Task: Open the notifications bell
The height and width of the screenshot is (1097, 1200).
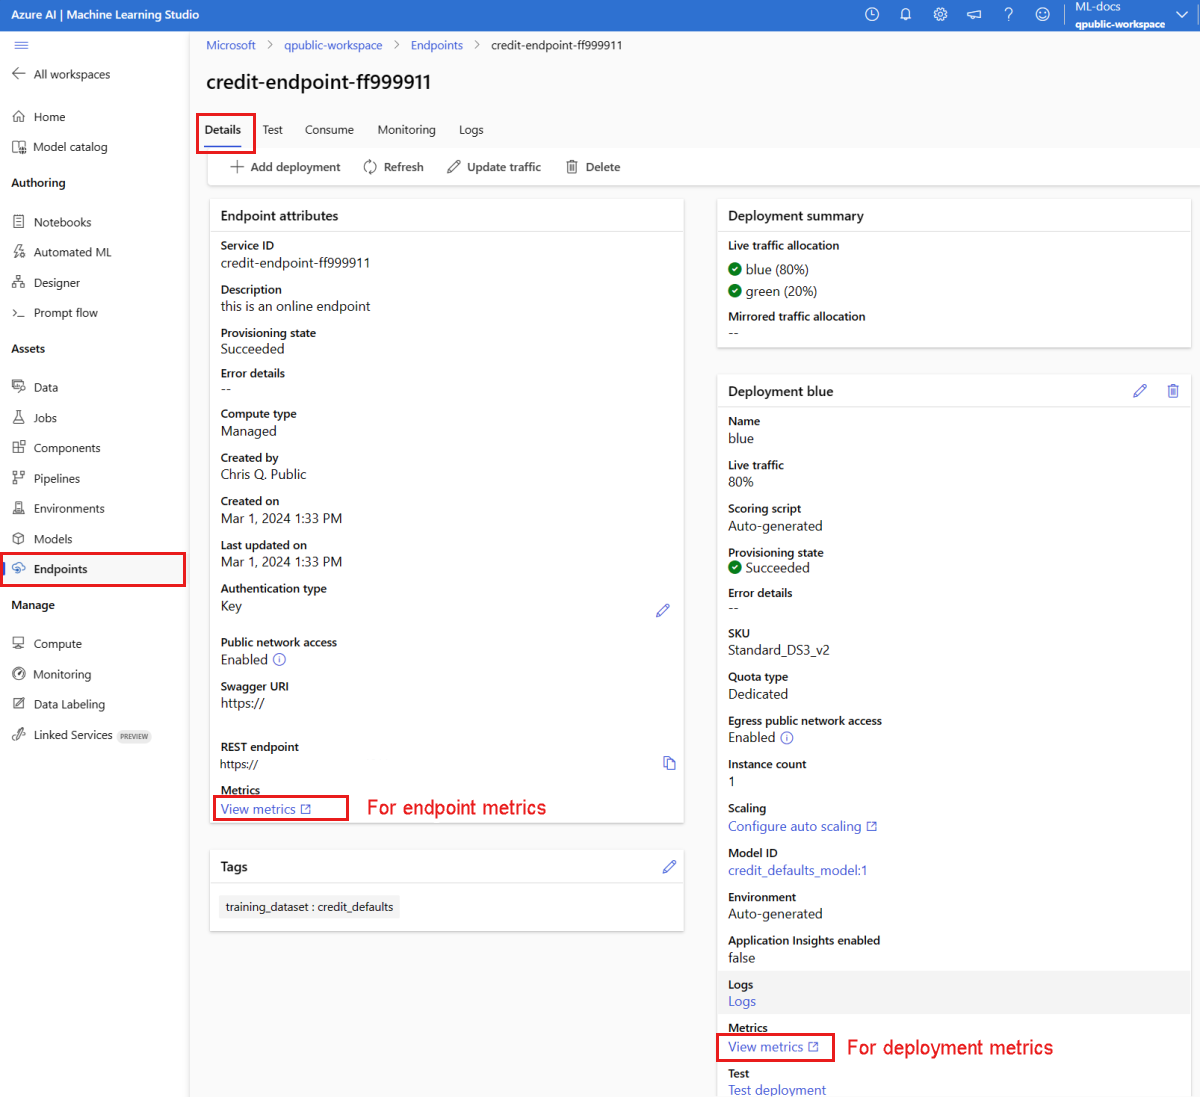Action: coord(905,15)
